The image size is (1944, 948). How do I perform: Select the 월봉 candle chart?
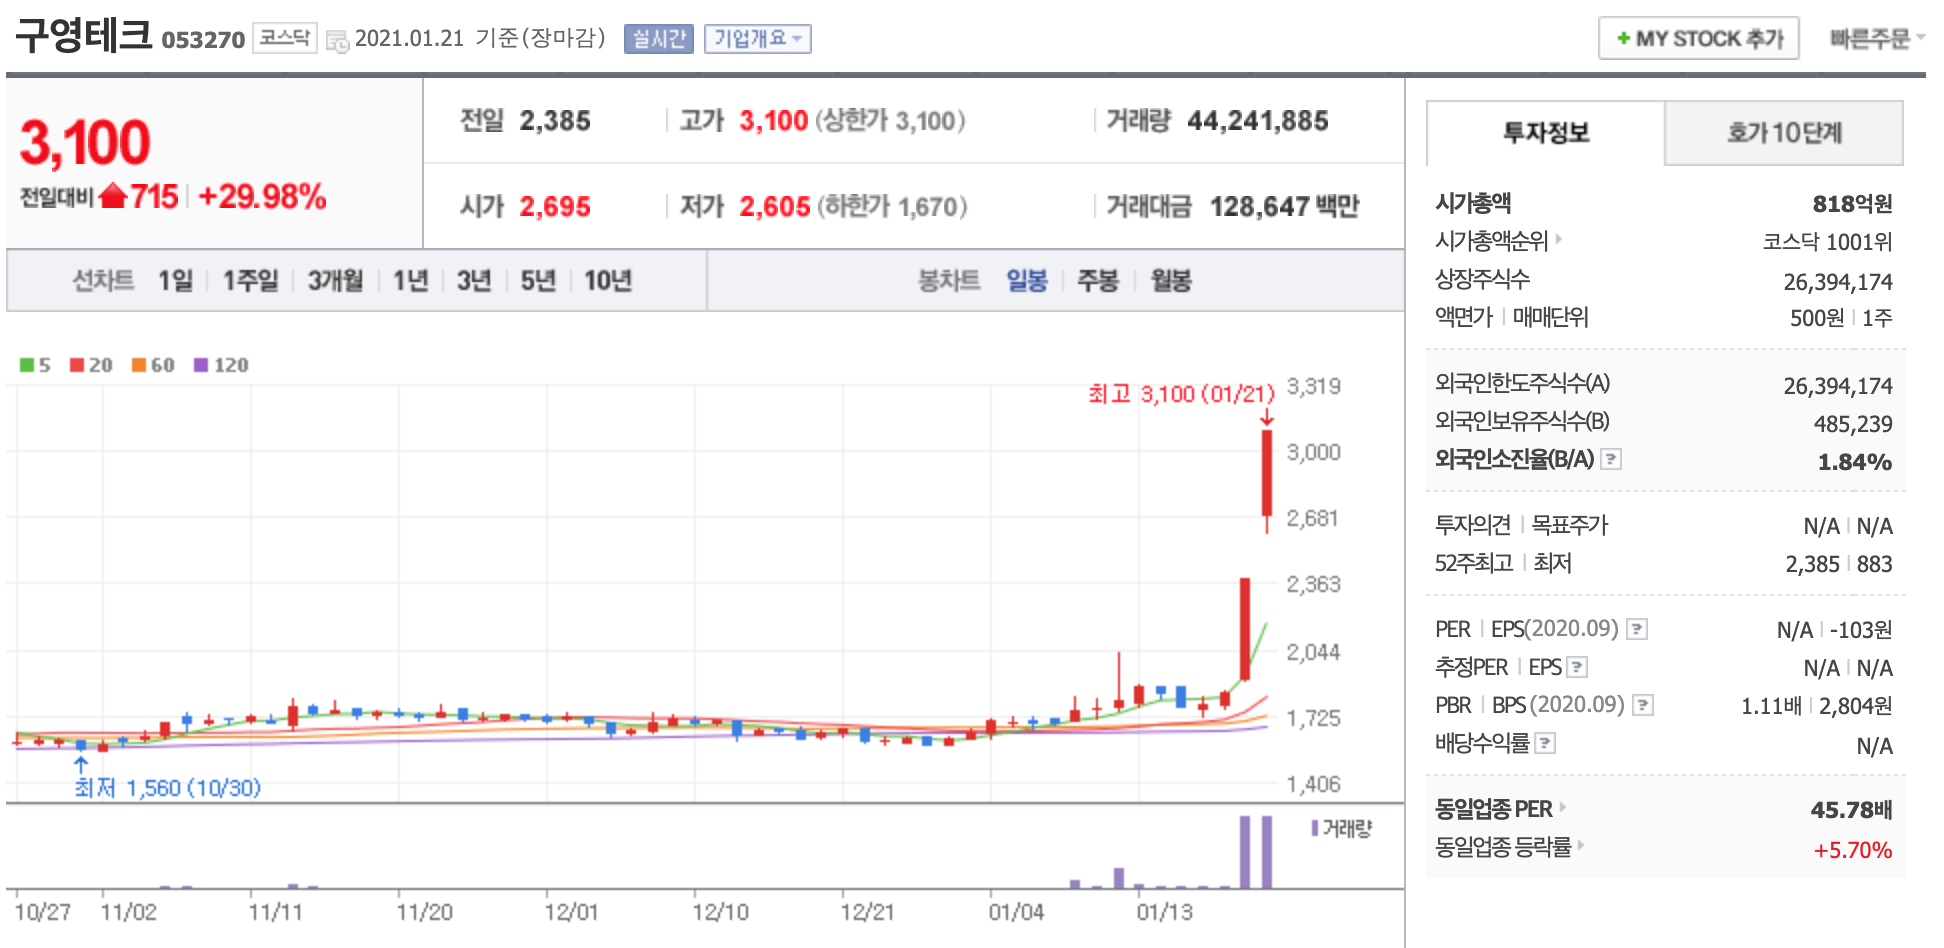pos(1171,281)
